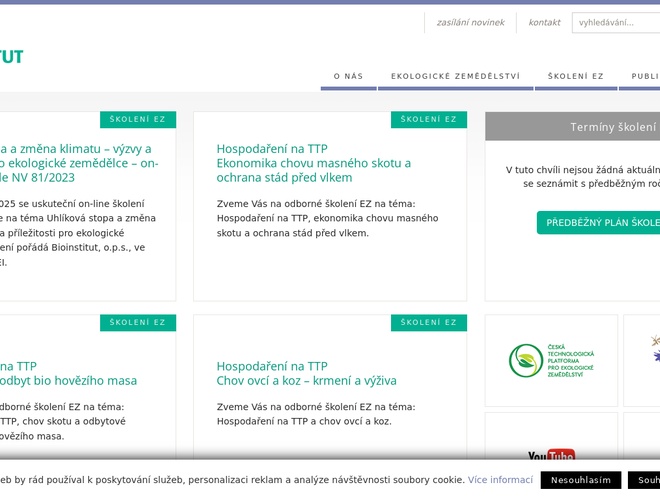Click ŠKOLENÍ EZ tag on climate change card
660x500 pixels.
tap(137, 120)
